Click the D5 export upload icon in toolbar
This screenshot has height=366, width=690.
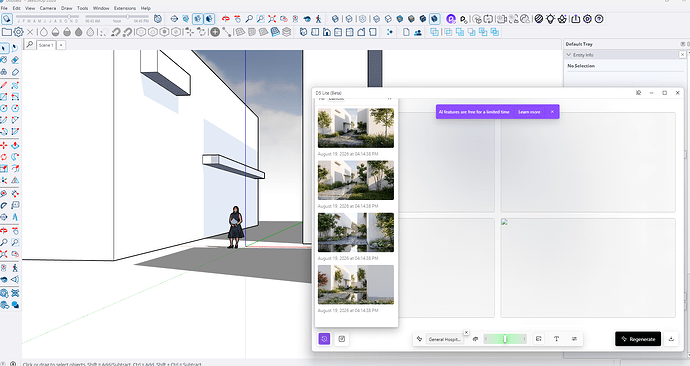coord(576,19)
